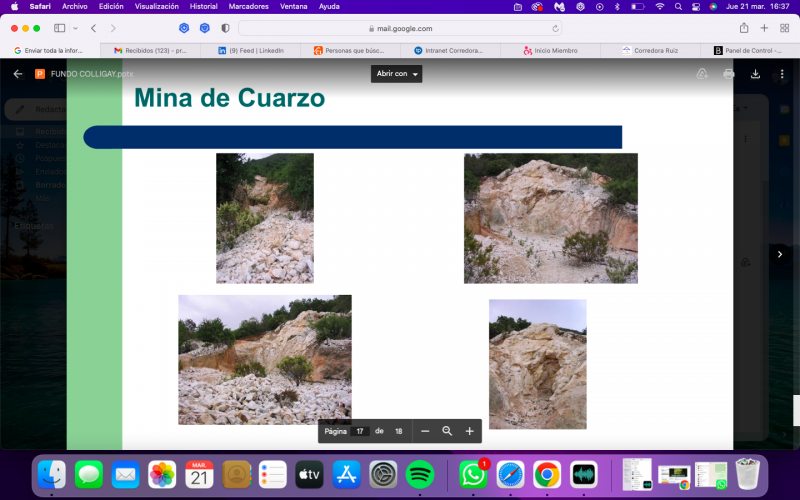800x500 pixels.
Task: Switch to the LinkedIn Feed tab
Action: pyautogui.click(x=251, y=51)
